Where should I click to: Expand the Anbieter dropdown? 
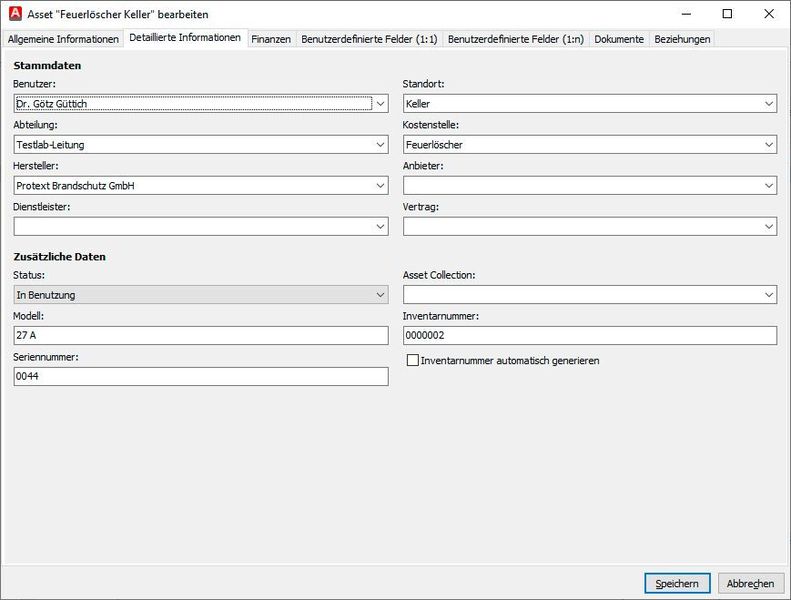[x=768, y=186]
